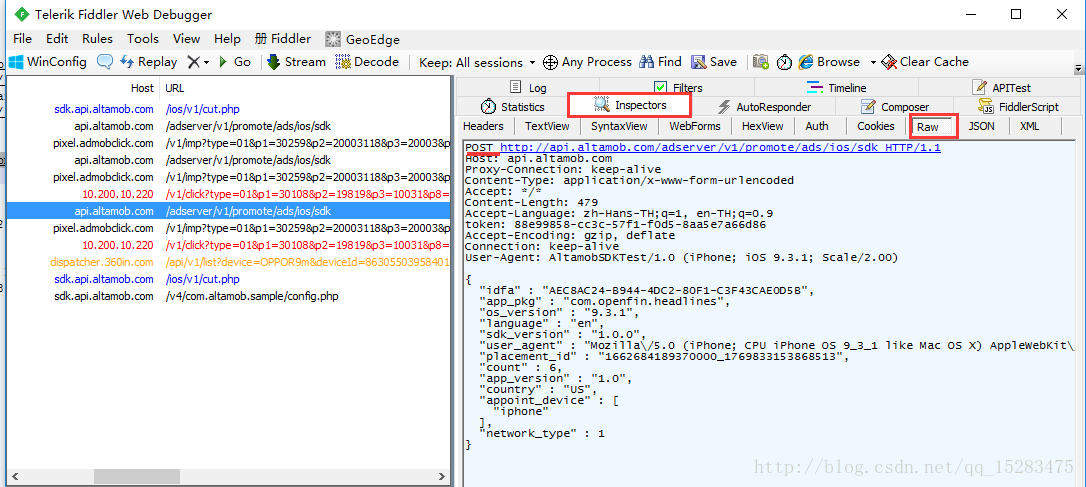Switch to the Inspectors tab
Image resolution: width=1086 pixels, height=487 pixels.
point(630,105)
